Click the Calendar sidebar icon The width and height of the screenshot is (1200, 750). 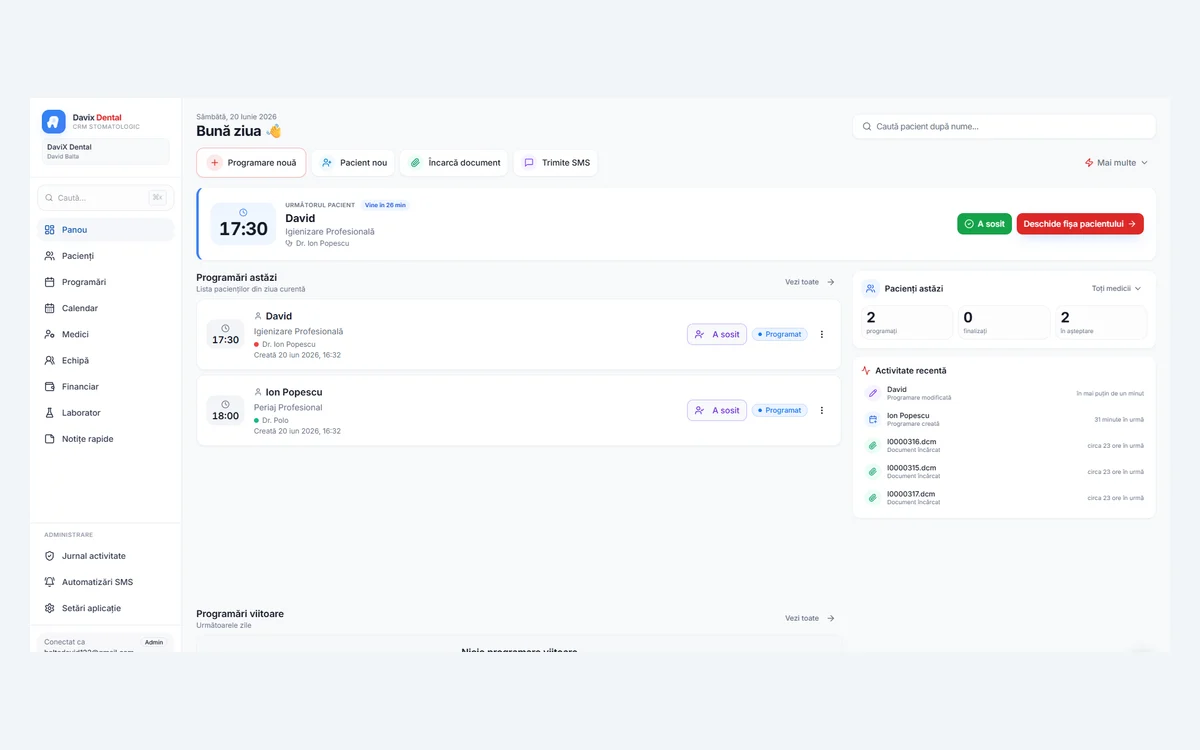pos(50,308)
